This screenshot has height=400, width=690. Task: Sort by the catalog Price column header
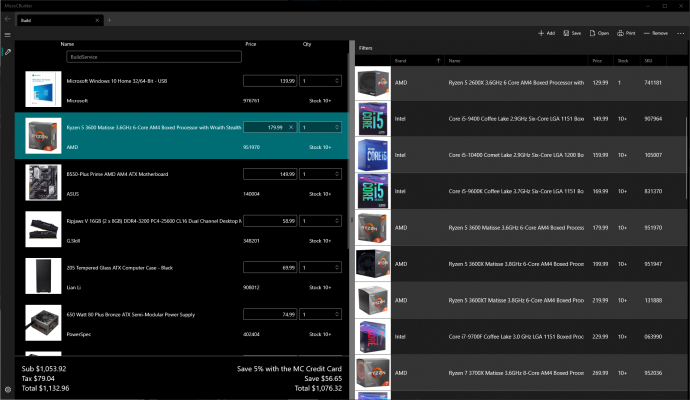[601, 61]
